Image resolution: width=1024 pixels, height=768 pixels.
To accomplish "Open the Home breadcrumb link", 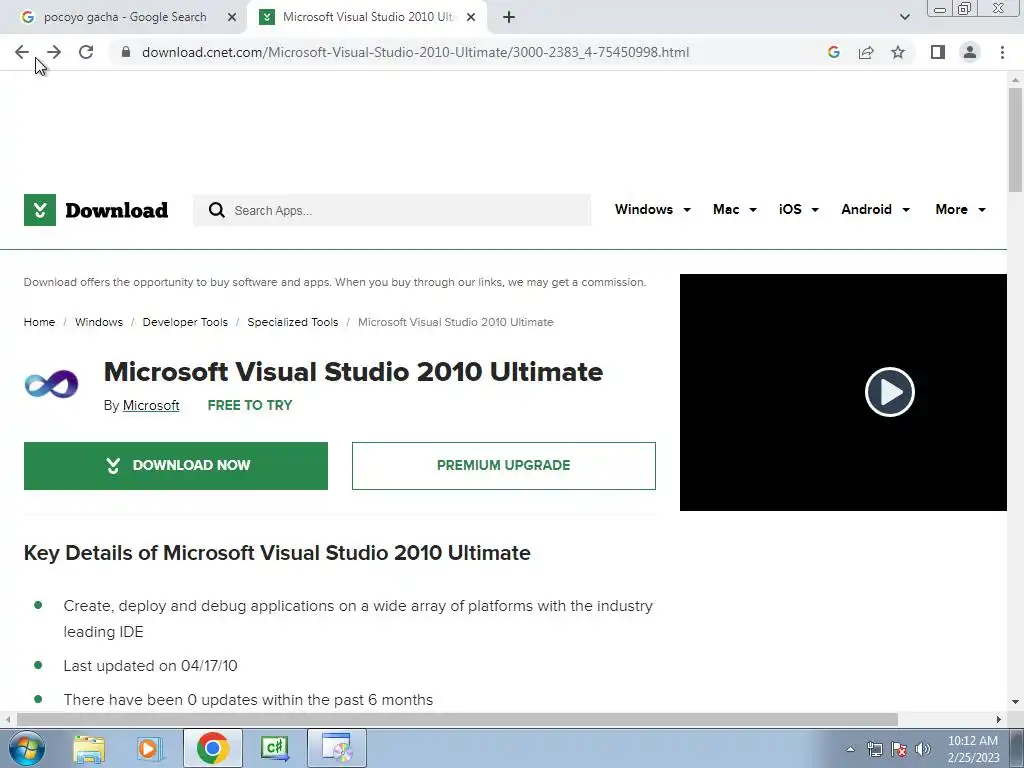I will click(39, 322).
